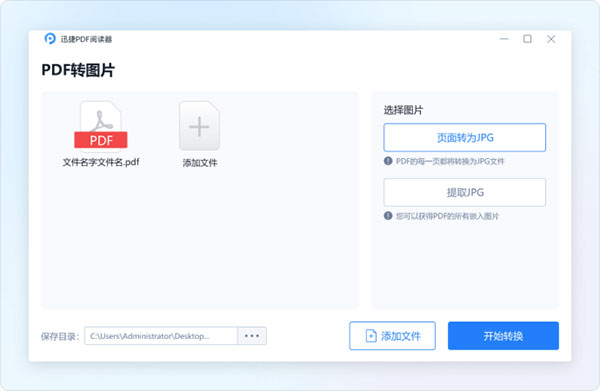Minimize the PDF转图片 window
This screenshot has height=391, width=600.
[x=504, y=39]
